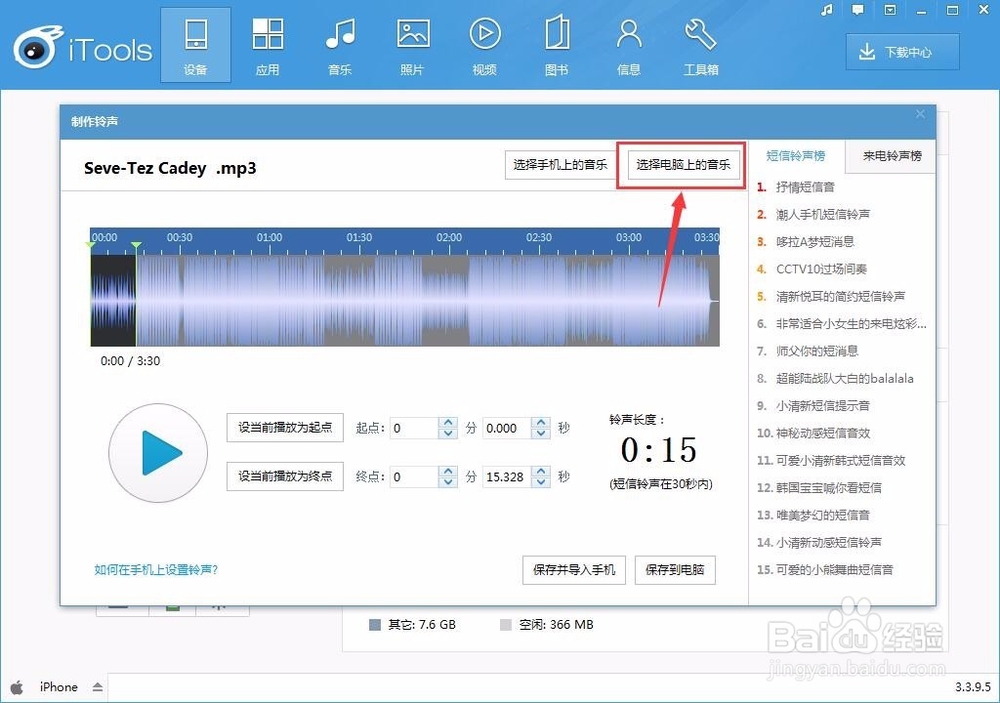Image resolution: width=1000 pixels, height=703 pixels.
Task: Increase the 0.000 seconds start value
Action: (540, 422)
